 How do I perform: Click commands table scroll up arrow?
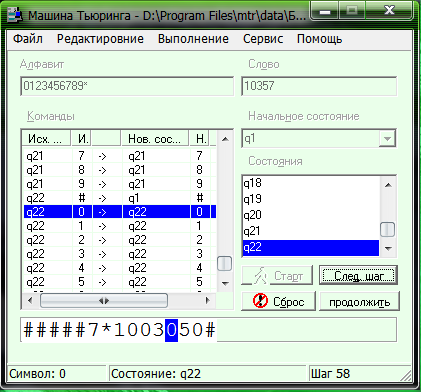(225, 139)
